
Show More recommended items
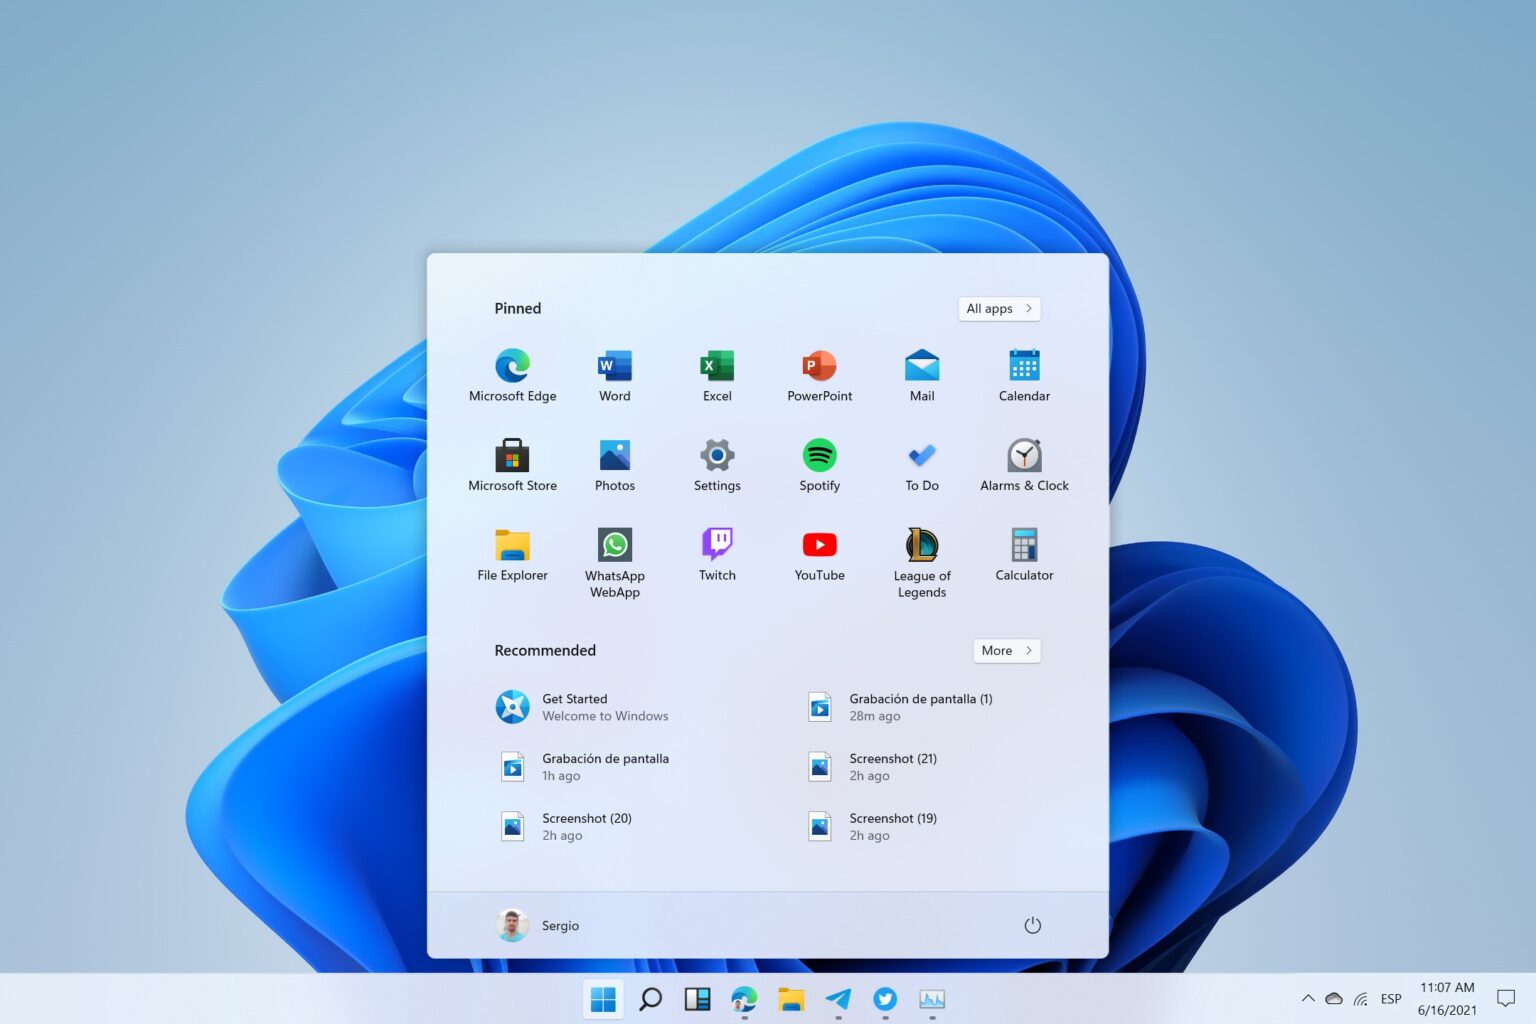pos(1006,650)
